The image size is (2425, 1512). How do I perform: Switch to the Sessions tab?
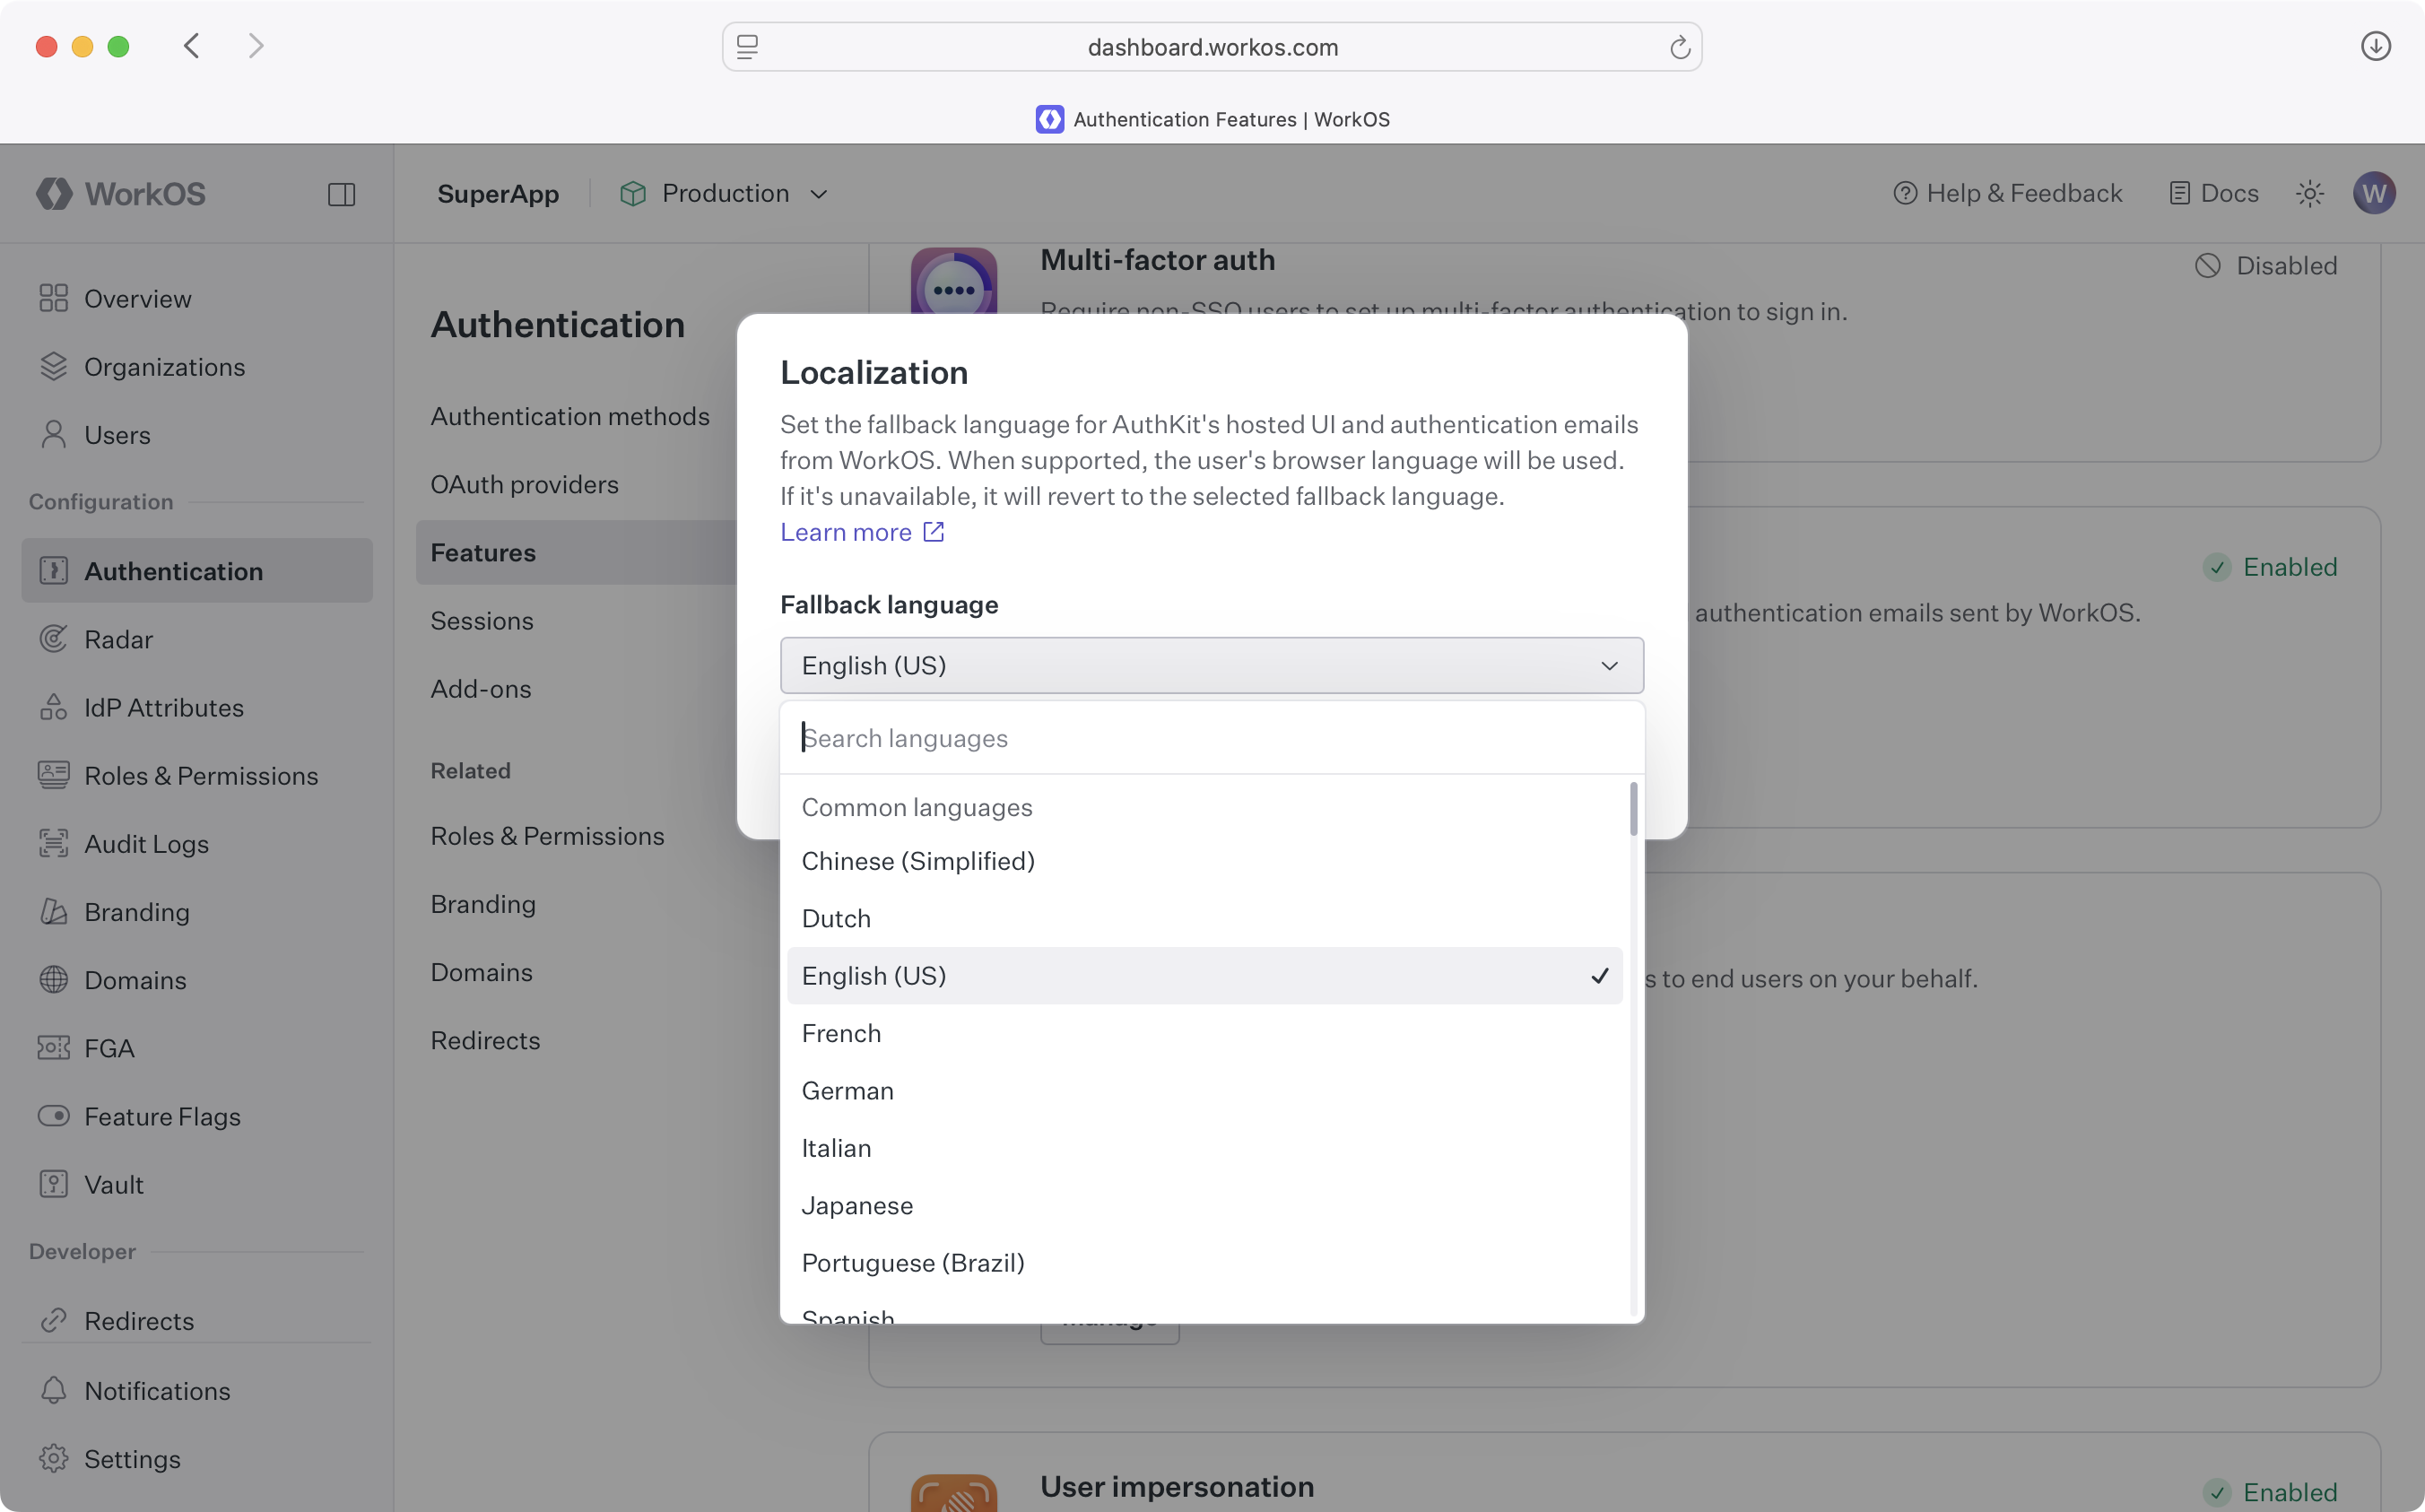[482, 620]
